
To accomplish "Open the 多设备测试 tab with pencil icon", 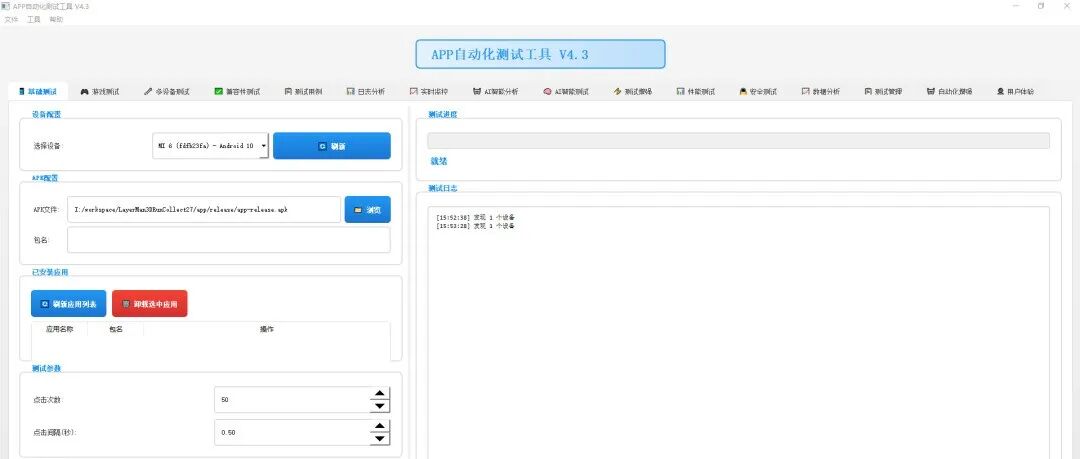I will pos(167,92).
